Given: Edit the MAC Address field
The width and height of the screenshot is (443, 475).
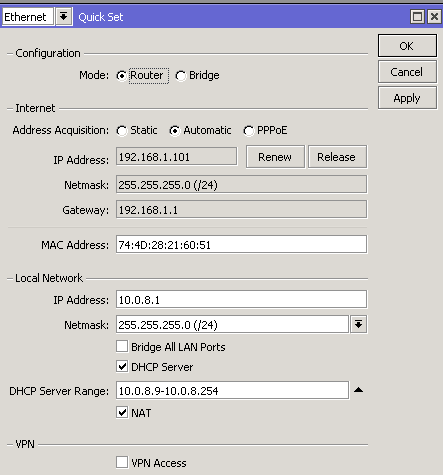Looking at the screenshot, I should click(241, 244).
